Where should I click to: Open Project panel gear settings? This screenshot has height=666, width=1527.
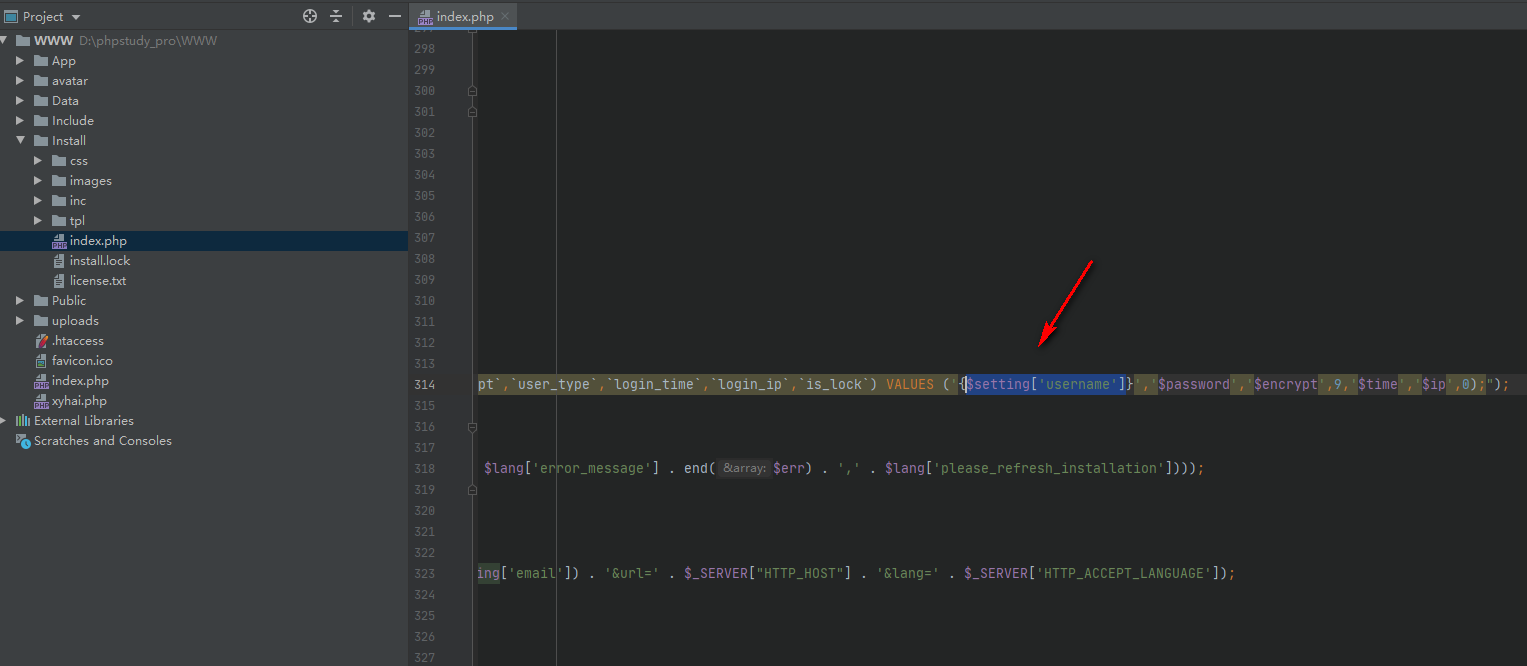(369, 16)
